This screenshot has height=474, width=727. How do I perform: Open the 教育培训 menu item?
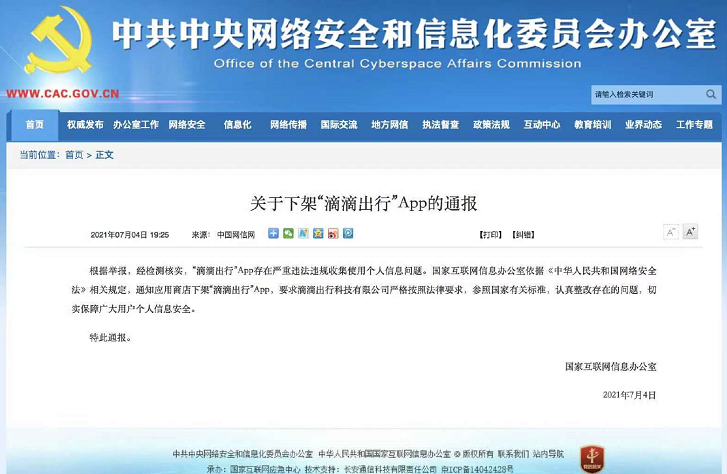(x=593, y=125)
